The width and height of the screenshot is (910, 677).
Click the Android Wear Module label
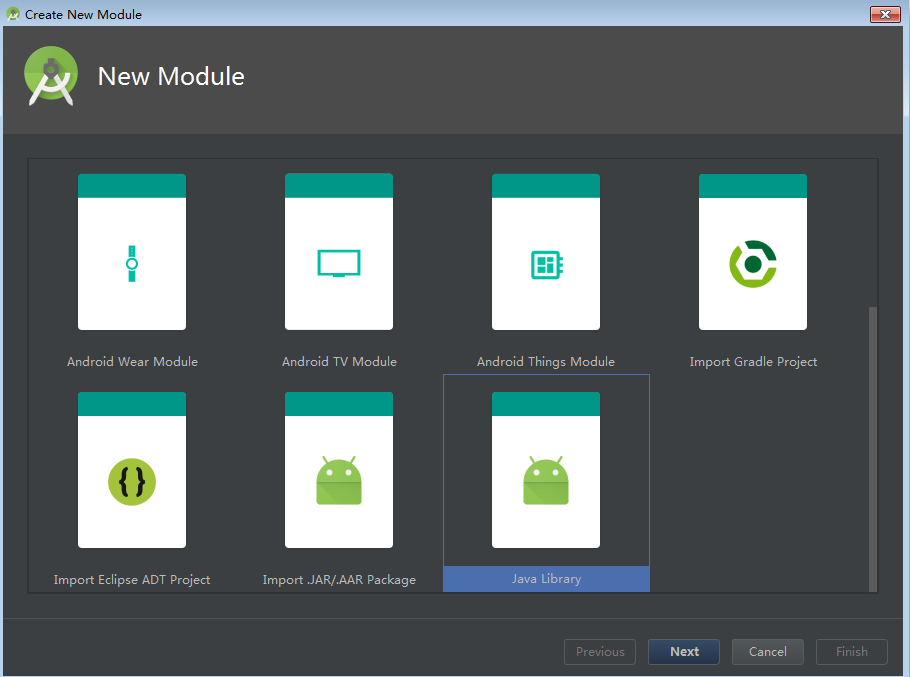132,361
